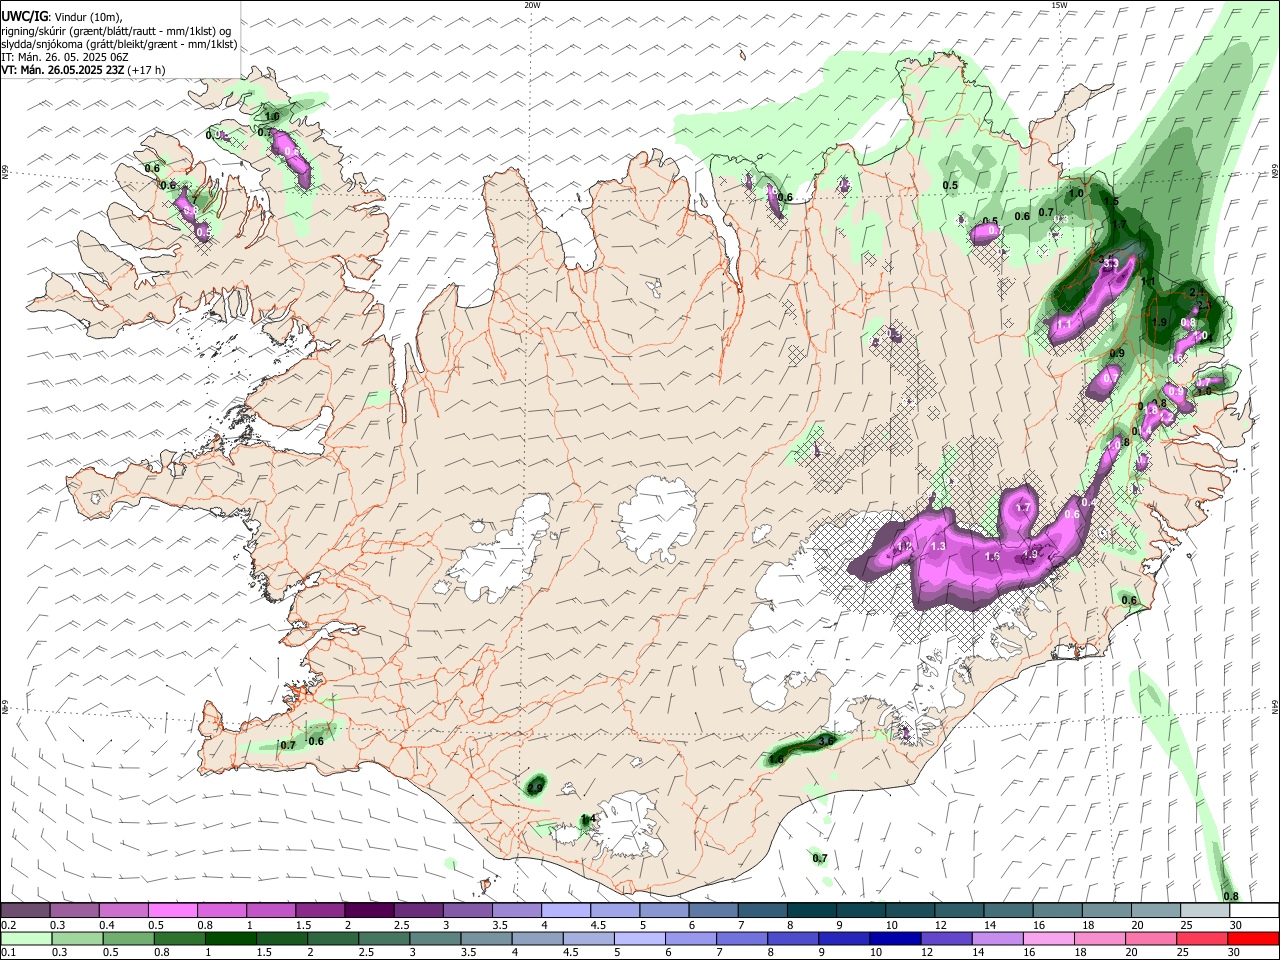This screenshot has height=960, width=1280.
Task: Click the 20W longitude label
Action: pyautogui.click(x=532, y=5)
